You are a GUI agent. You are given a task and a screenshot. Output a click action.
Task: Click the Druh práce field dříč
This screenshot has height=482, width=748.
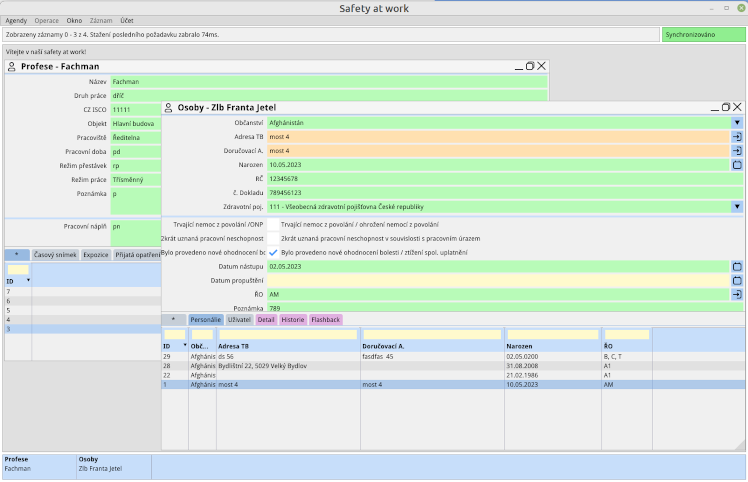point(329,95)
